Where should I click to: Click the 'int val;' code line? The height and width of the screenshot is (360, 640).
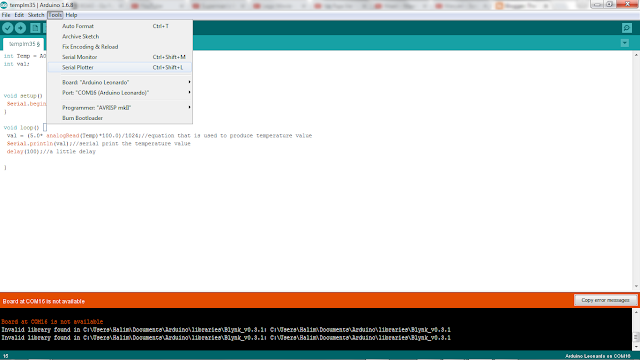point(17,64)
